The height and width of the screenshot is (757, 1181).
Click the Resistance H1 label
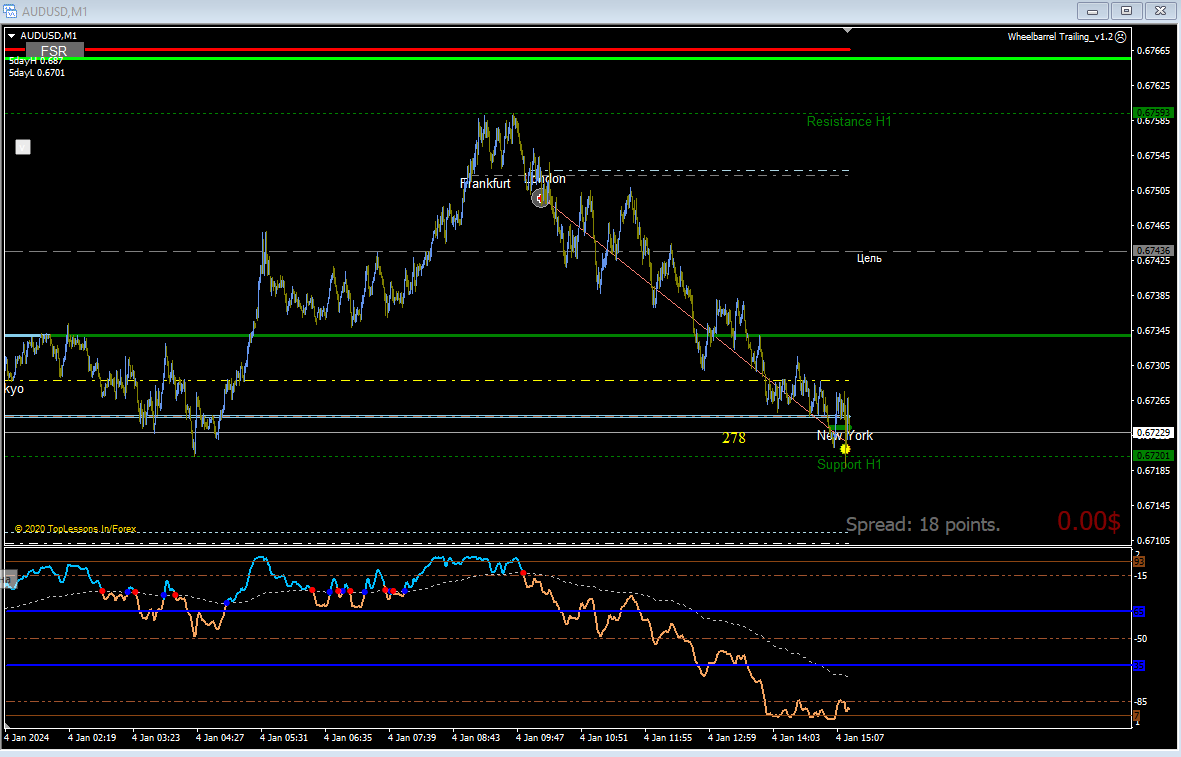(x=849, y=121)
